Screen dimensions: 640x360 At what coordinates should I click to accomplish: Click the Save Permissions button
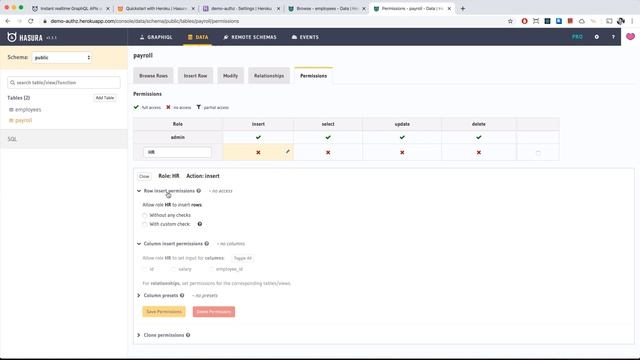pos(164,312)
